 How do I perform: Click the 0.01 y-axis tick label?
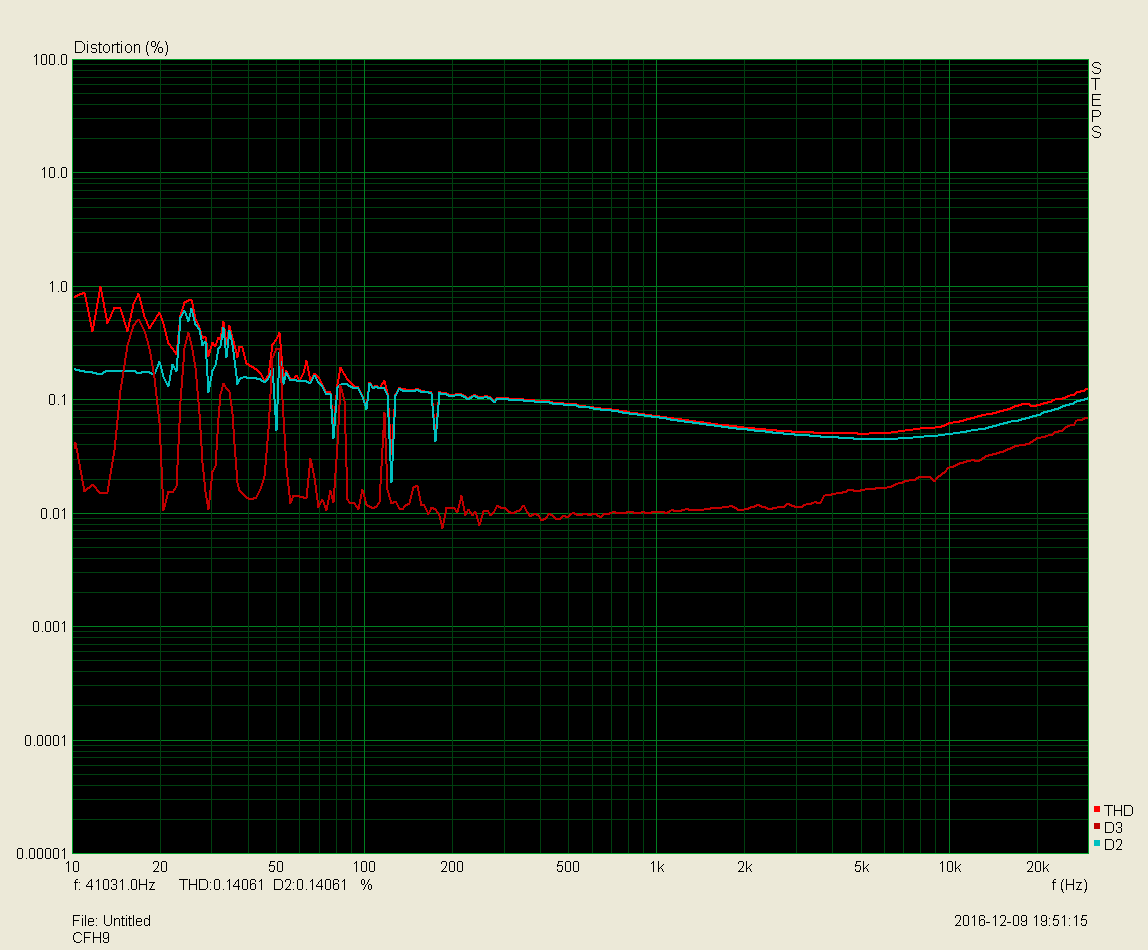point(53,514)
